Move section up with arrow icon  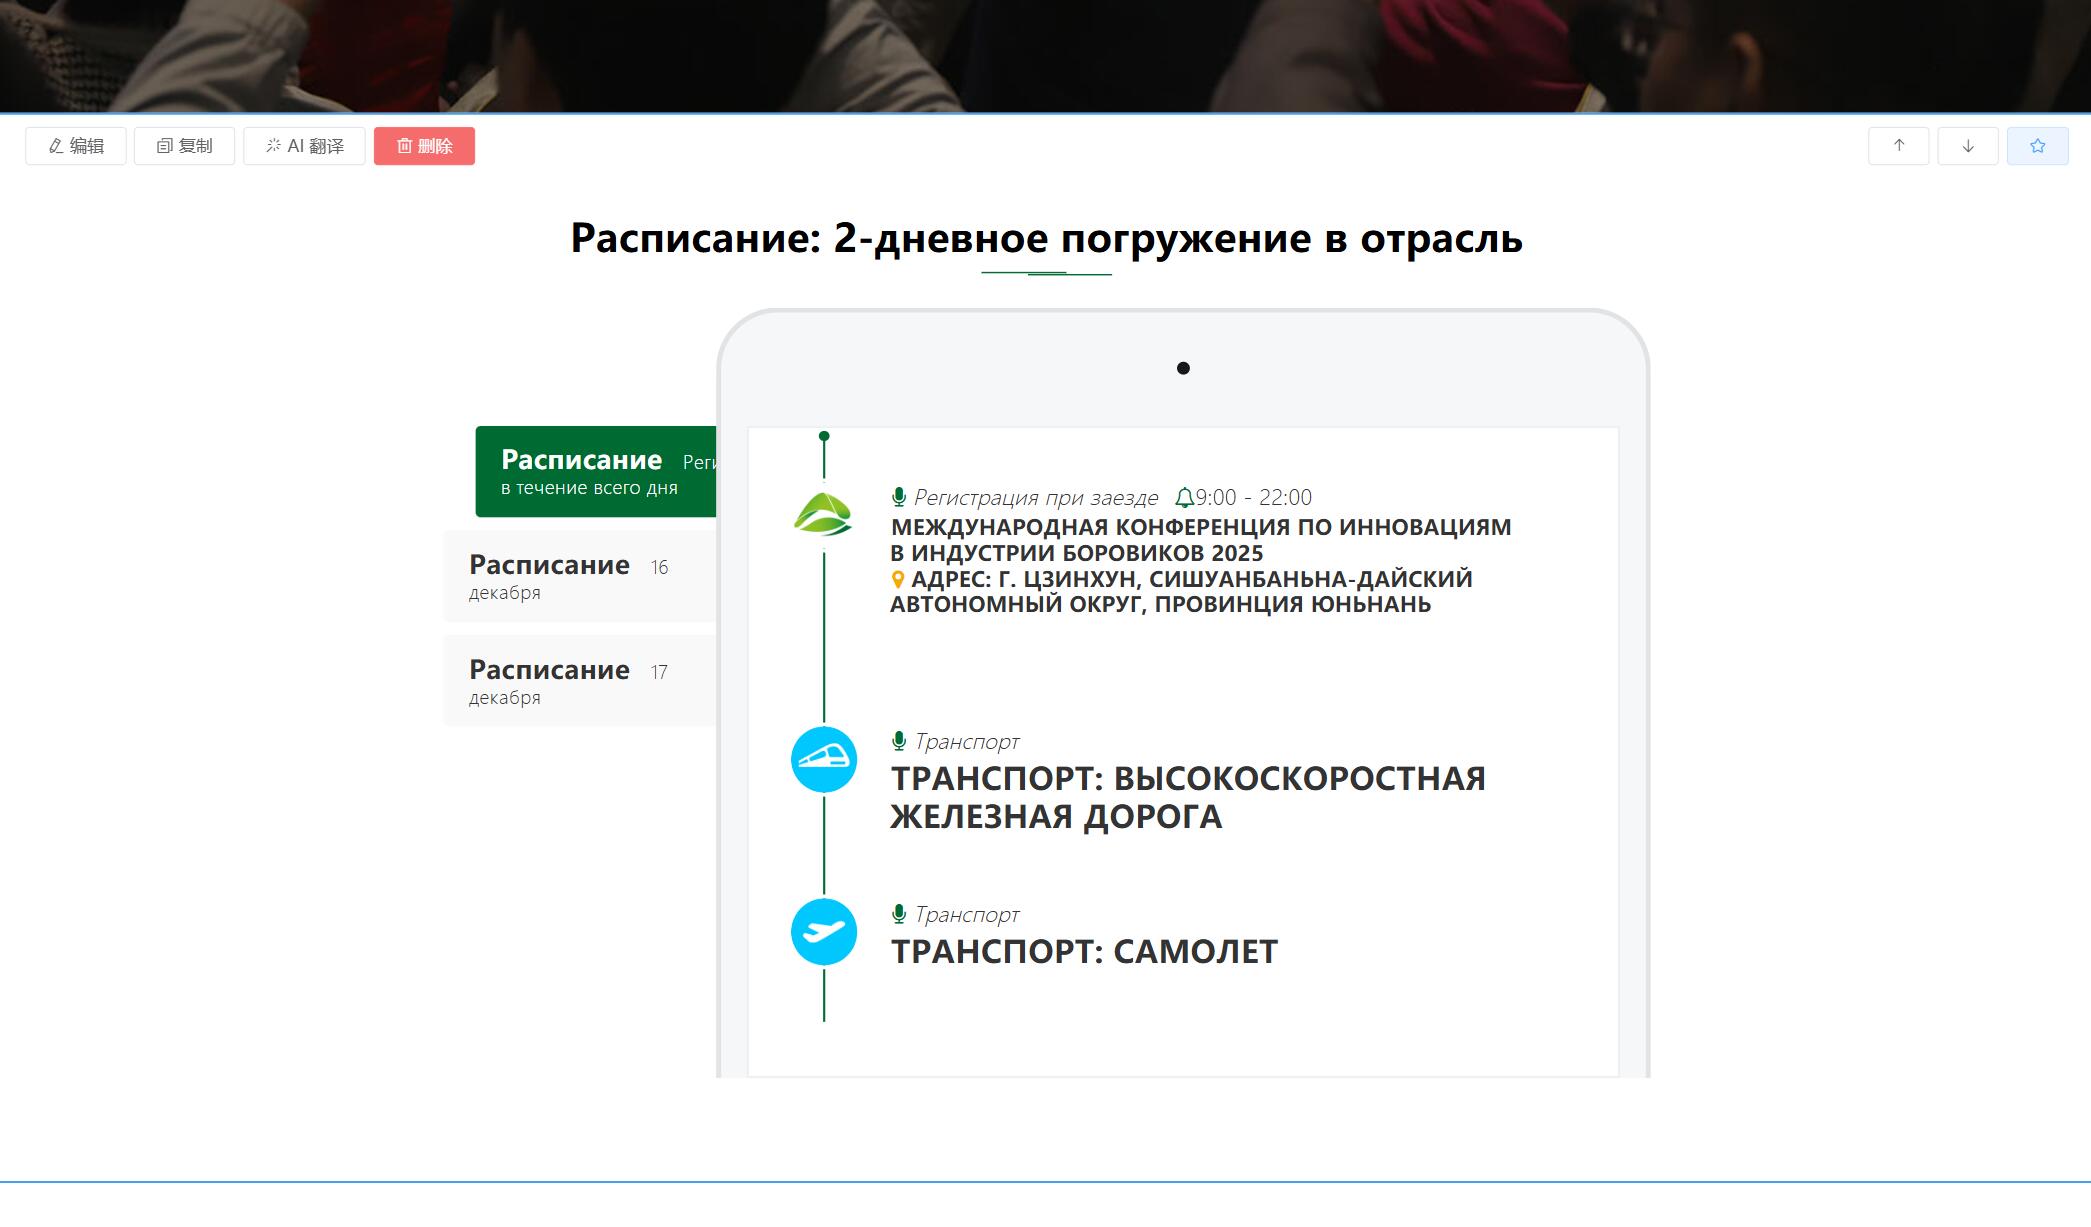[1898, 146]
